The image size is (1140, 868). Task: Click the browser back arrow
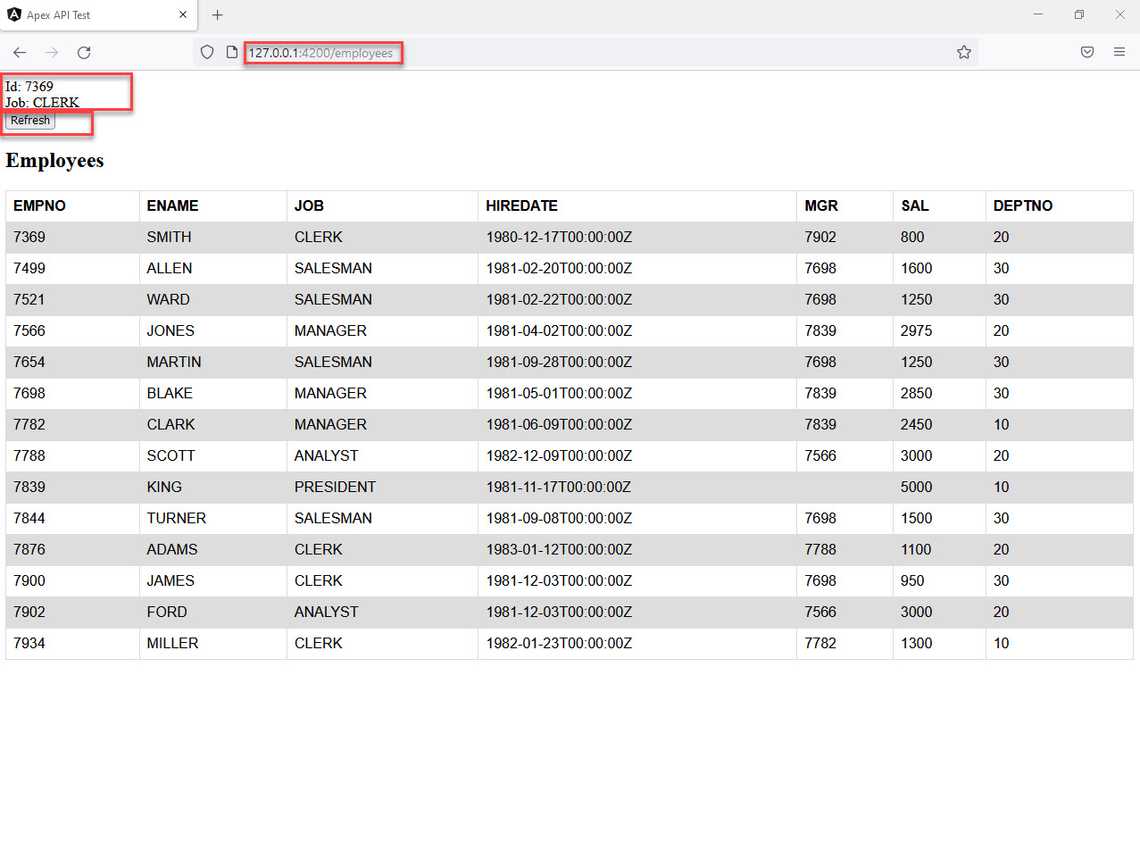(20, 52)
